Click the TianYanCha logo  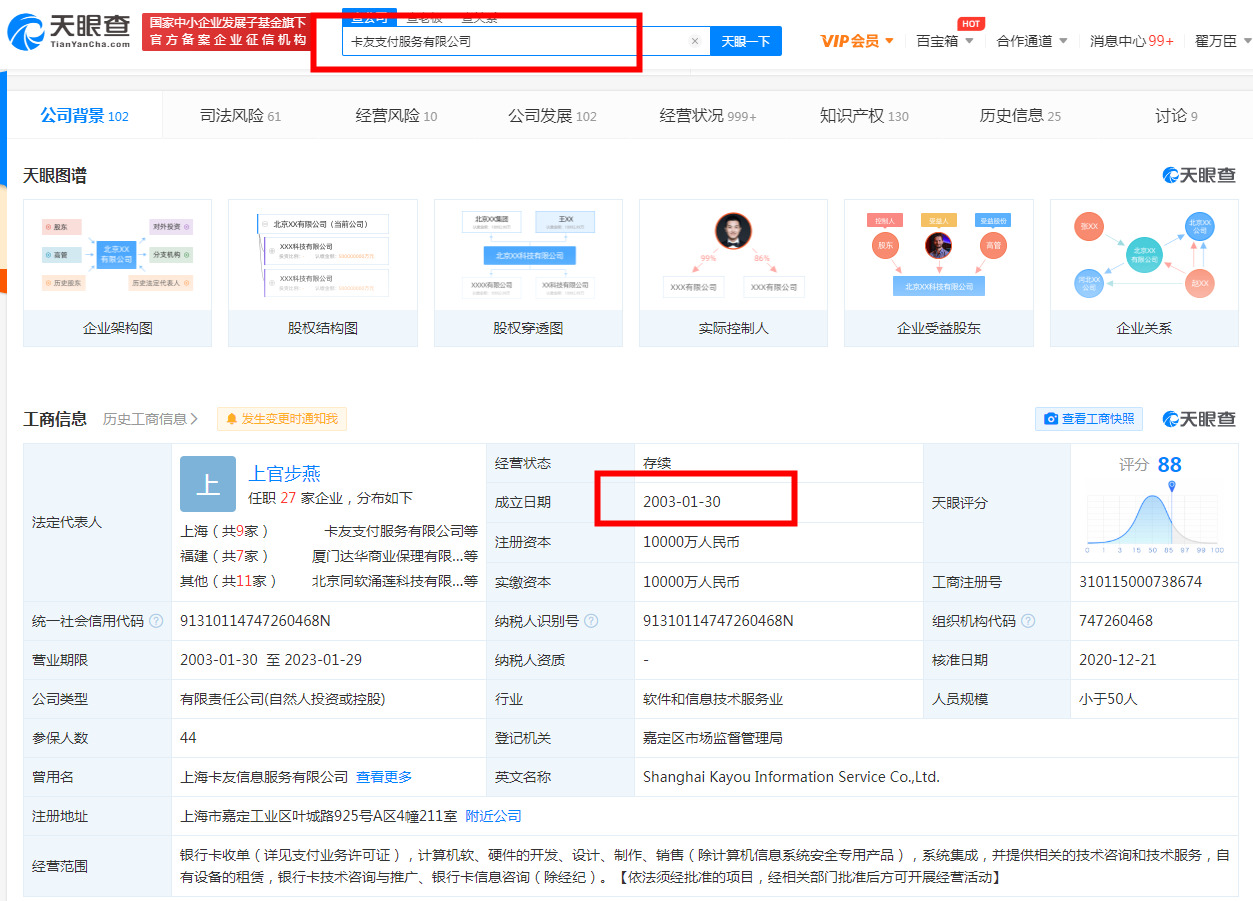pyautogui.click(x=69, y=33)
